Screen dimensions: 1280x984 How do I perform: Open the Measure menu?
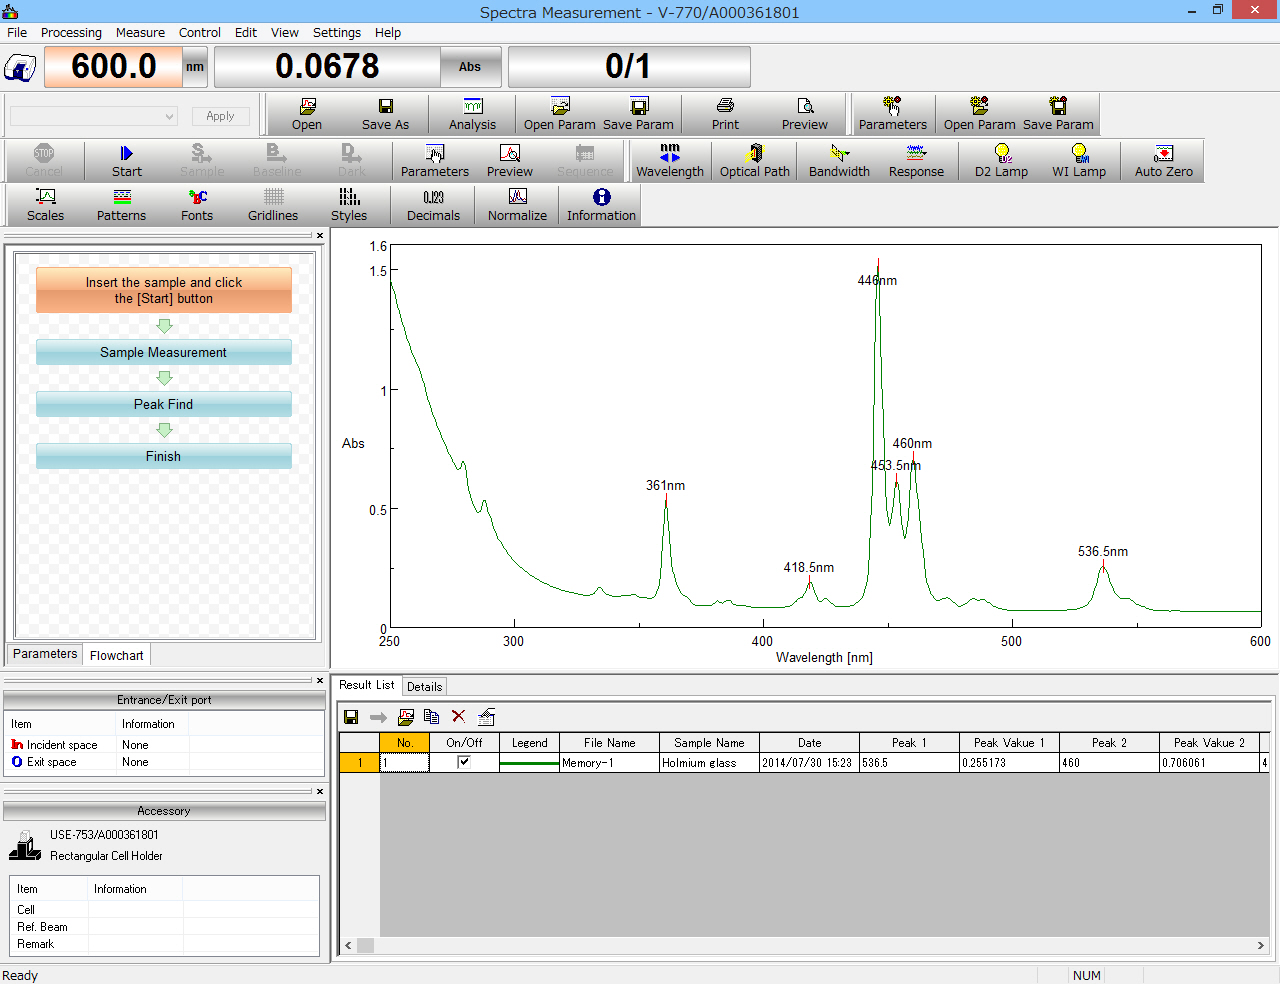coord(140,32)
